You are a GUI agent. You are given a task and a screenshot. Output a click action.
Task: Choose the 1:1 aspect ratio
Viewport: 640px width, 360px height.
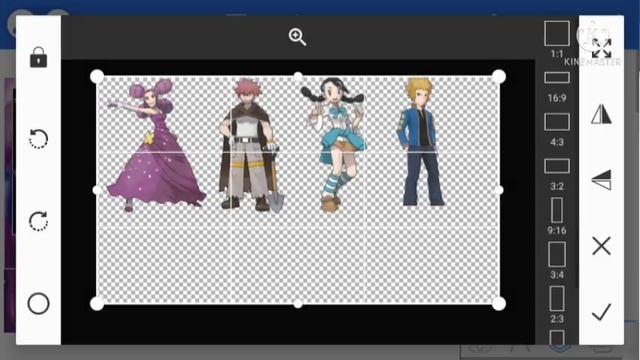(557, 40)
